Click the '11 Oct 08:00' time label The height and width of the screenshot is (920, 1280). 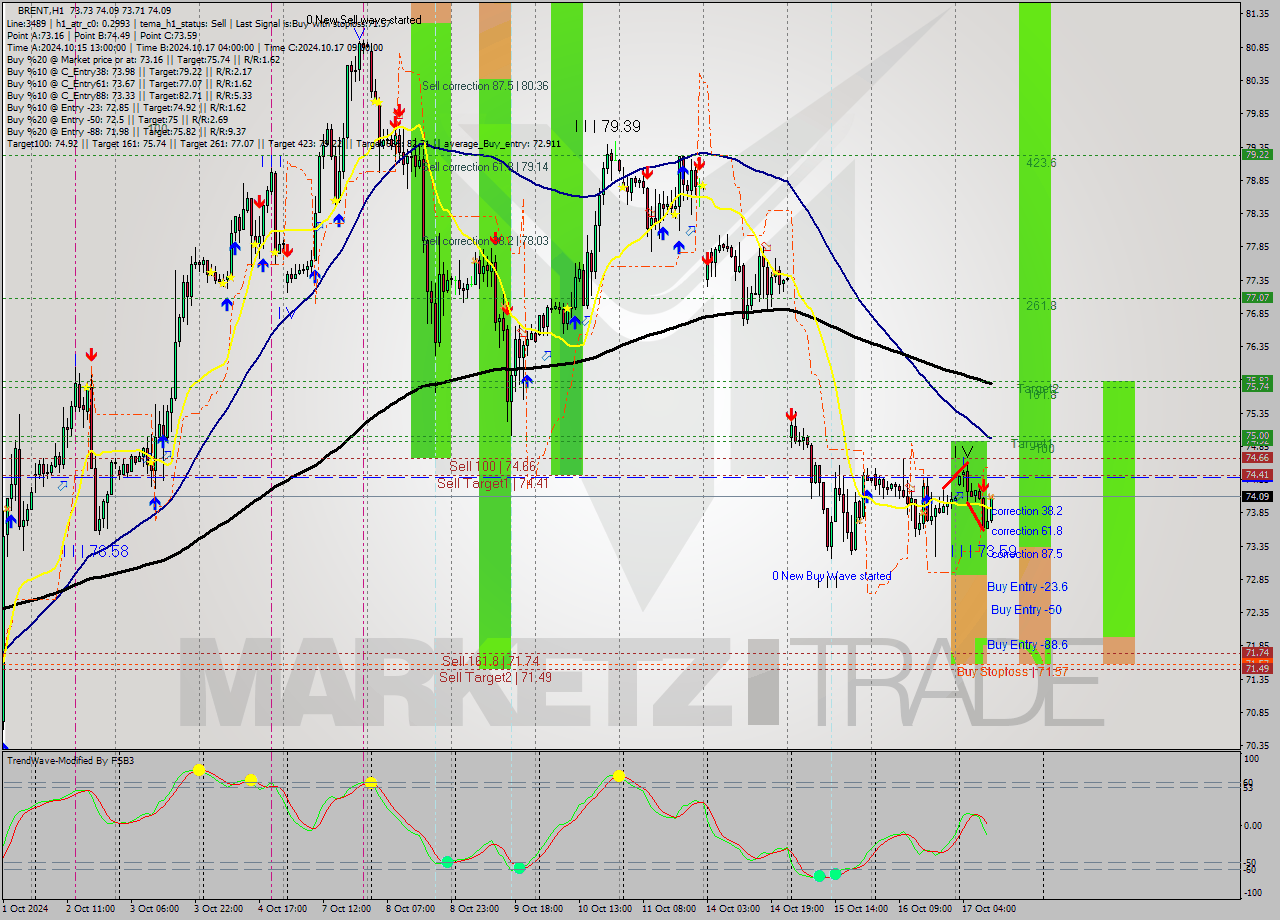point(670,908)
